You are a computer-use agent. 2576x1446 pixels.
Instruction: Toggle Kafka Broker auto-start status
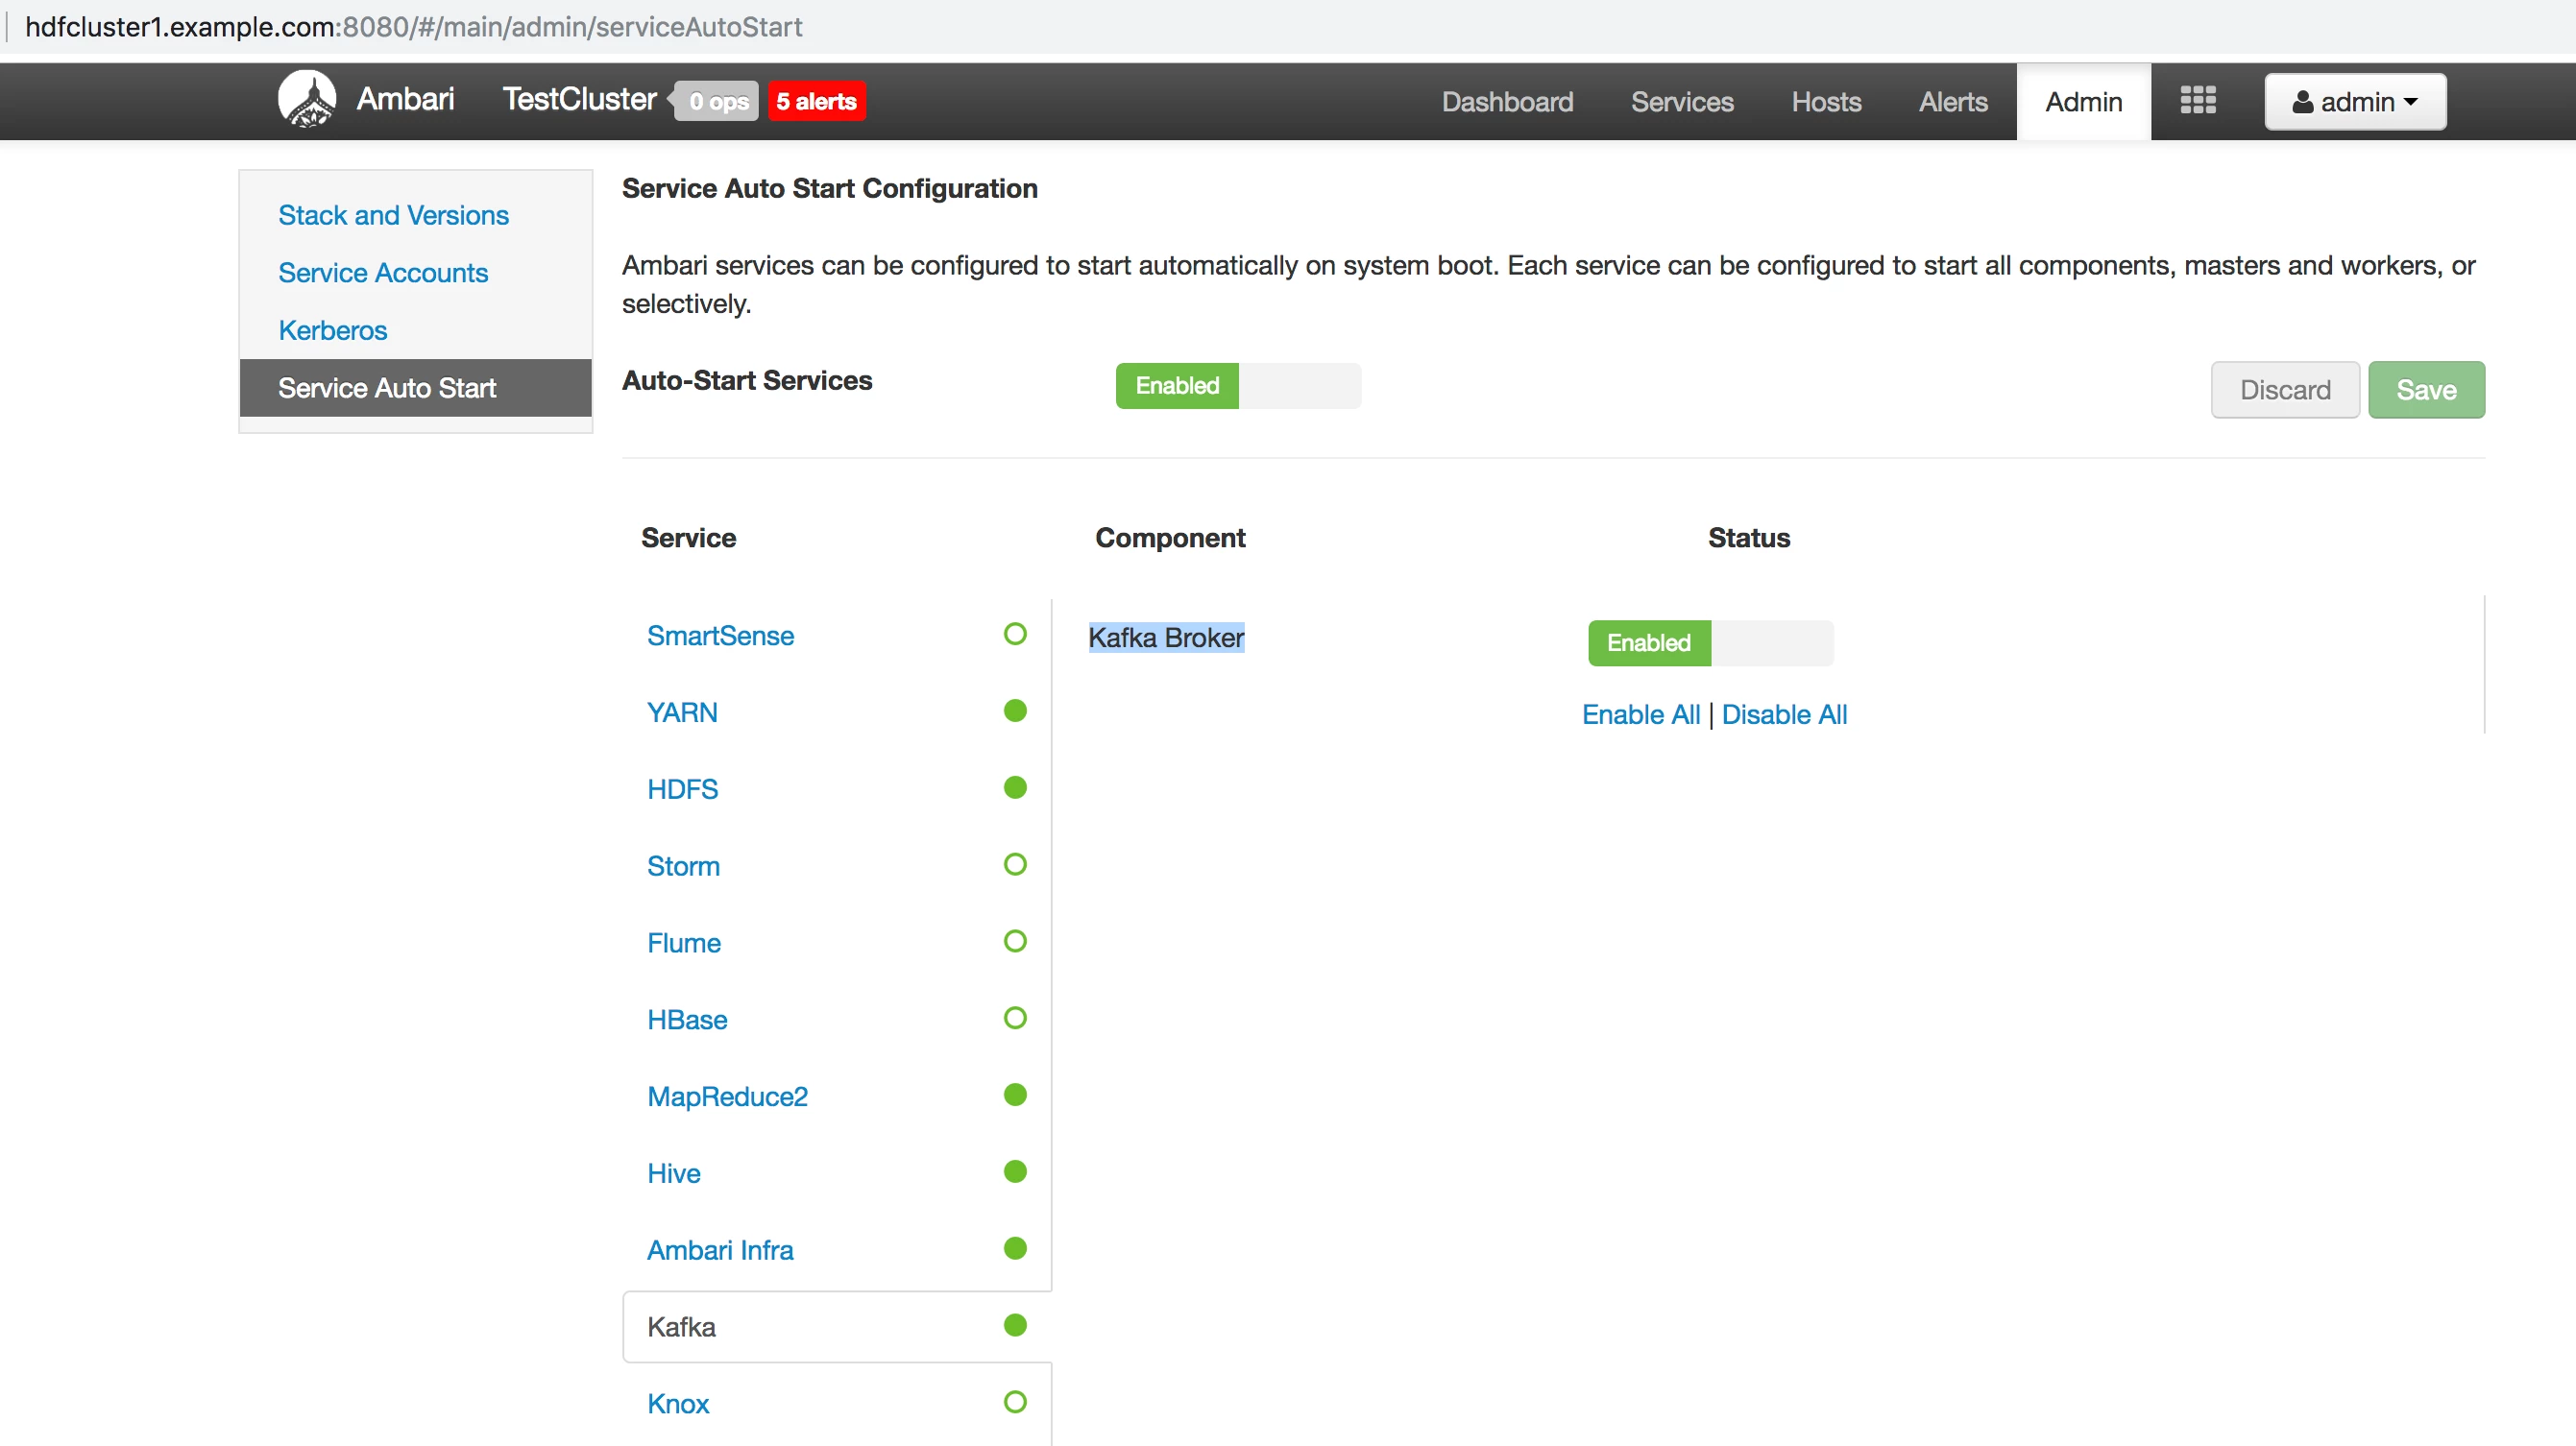1710,643
